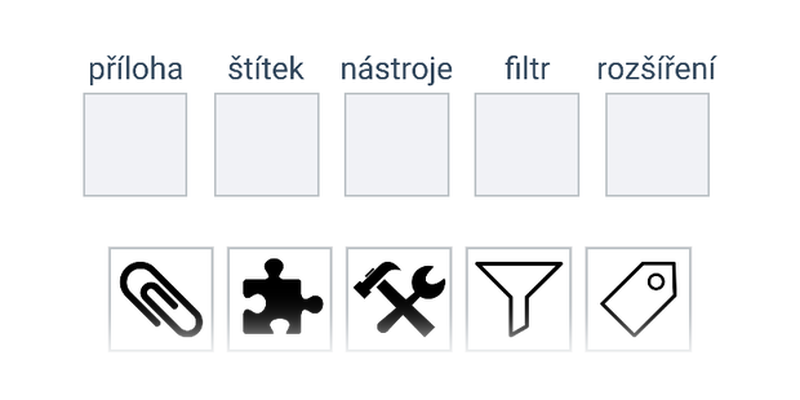800x400 pixels.
Task: Click the empty box under příloha
Action: [135, 144]
